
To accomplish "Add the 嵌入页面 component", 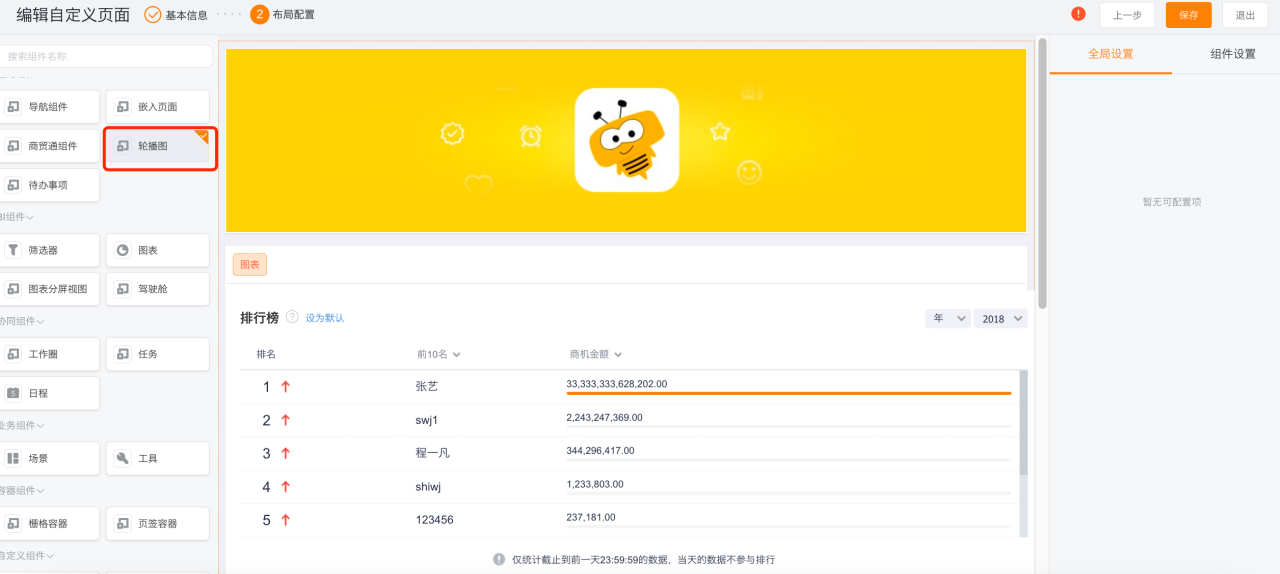I will [x=158, y=107].
